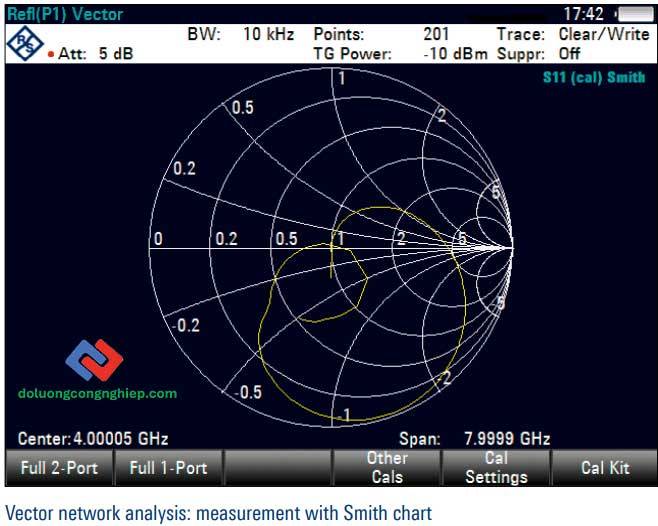Click the Suppr: parameter label
Screen dimensions: 658x526
(x=521, y=54)
